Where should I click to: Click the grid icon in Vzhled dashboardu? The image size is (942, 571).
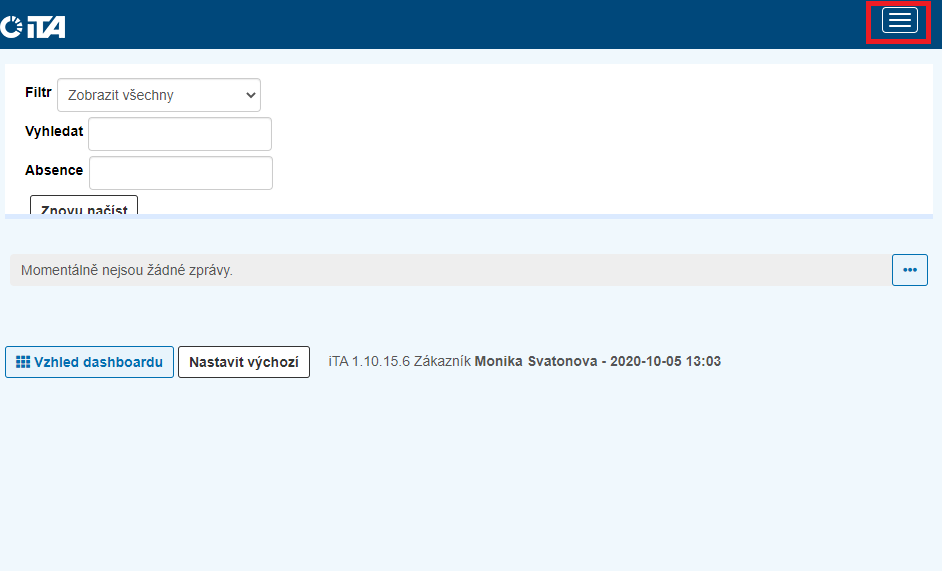point(23,362)
